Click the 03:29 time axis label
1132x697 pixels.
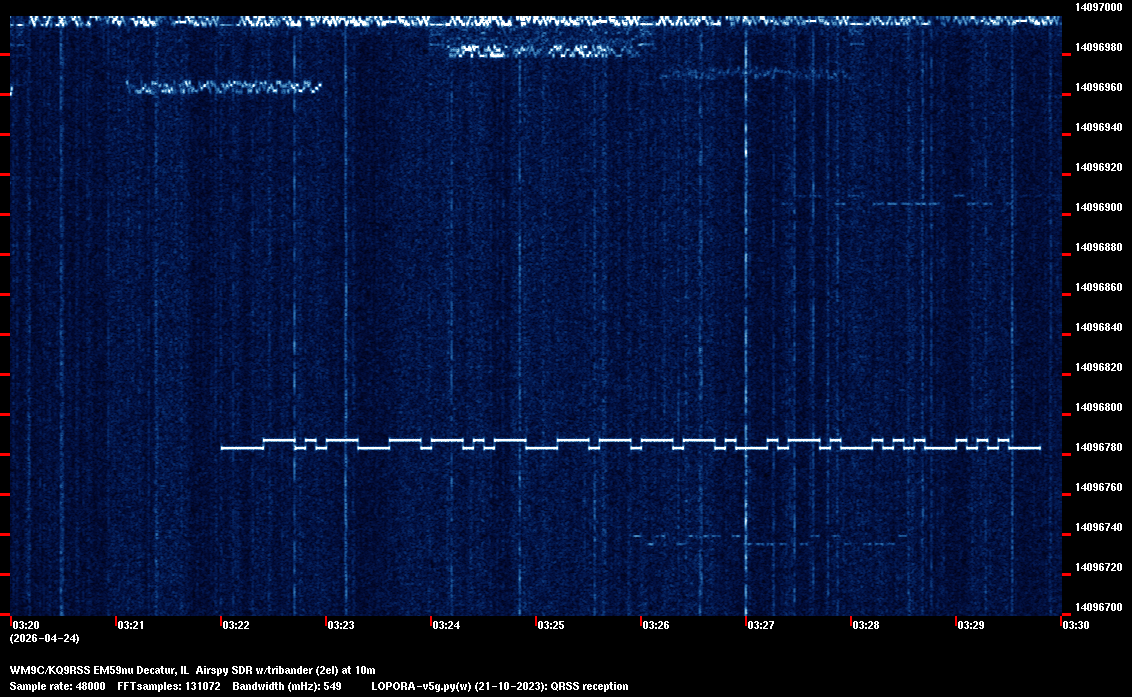971,625
